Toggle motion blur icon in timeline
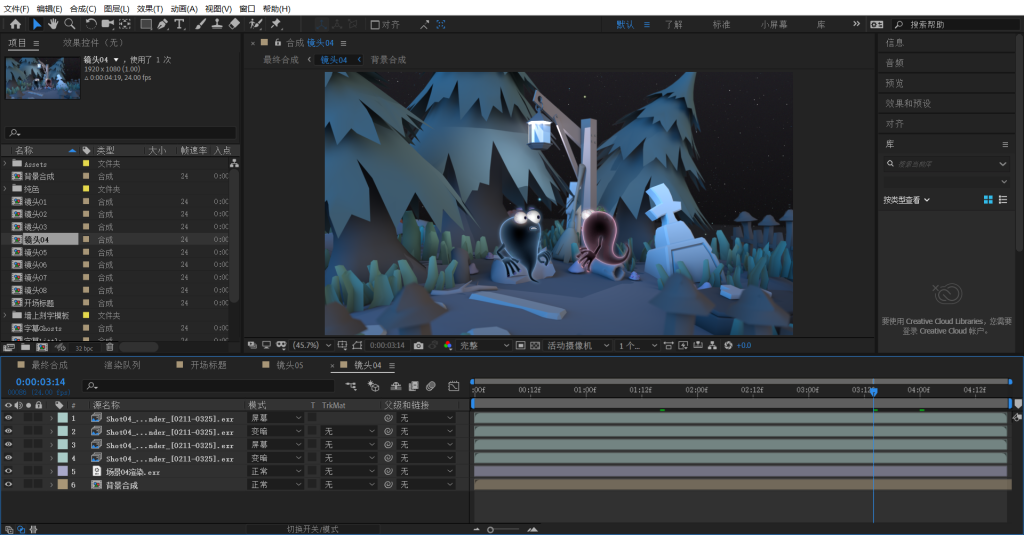Viewport: 1024px width, 535px height. 431,386
